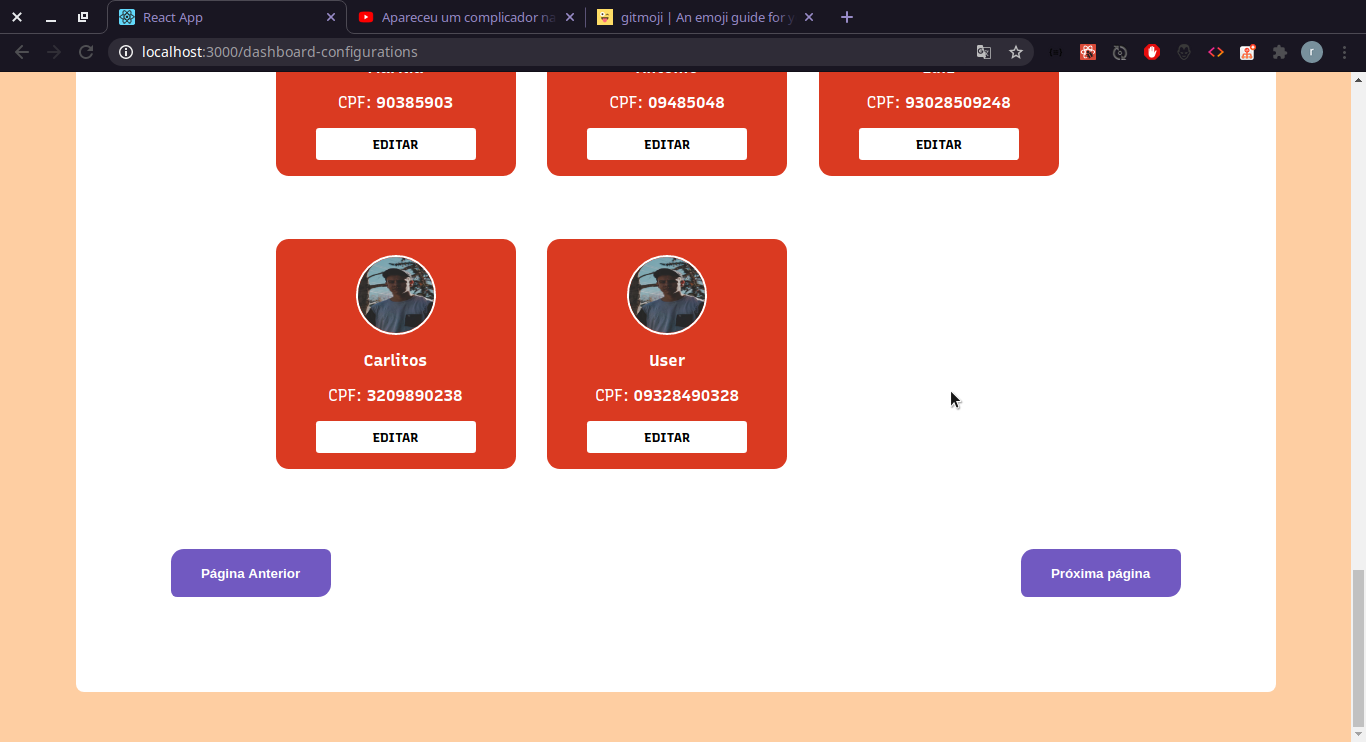Click EDITAR for CPF 90385903
Image resolution: width=1366 pixels, height=742 pixels.
click(396, 144)
